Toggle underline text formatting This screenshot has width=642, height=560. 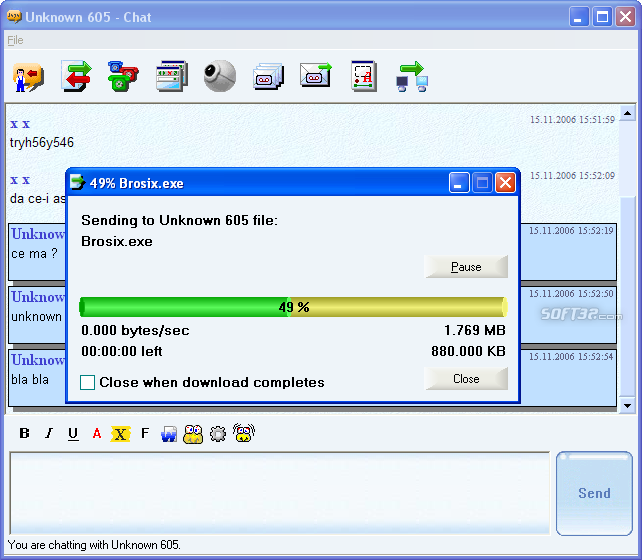pyautogui.click(x=73, y=434)
